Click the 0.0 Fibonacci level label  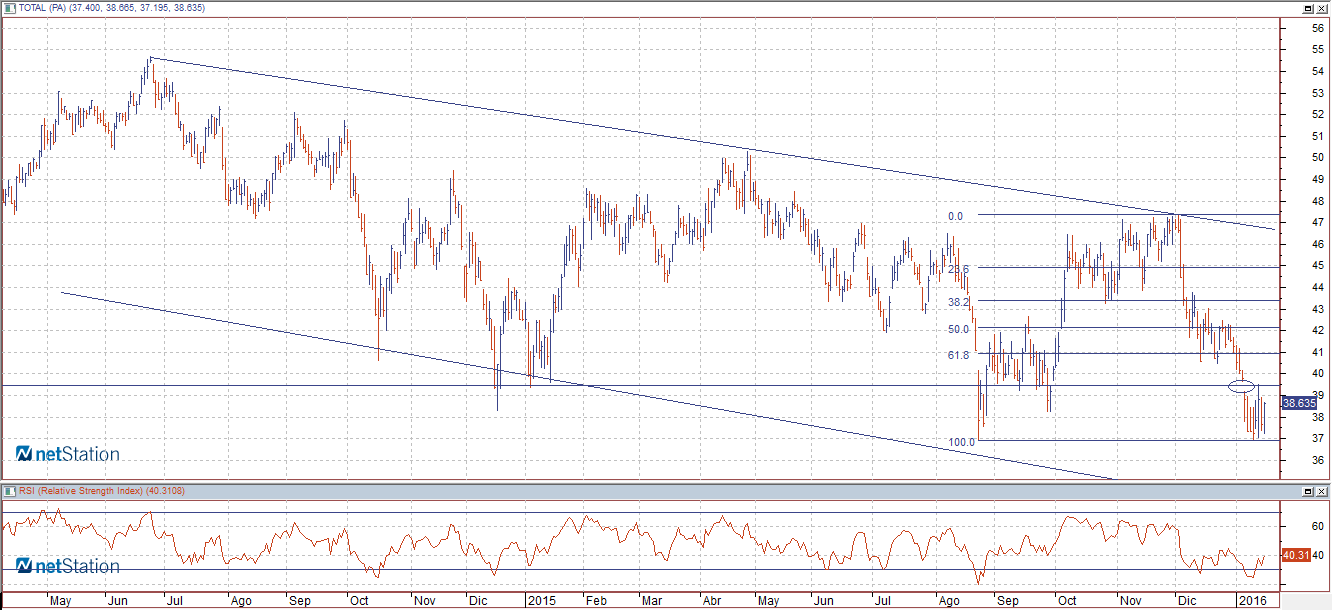(x=955, y=216)
